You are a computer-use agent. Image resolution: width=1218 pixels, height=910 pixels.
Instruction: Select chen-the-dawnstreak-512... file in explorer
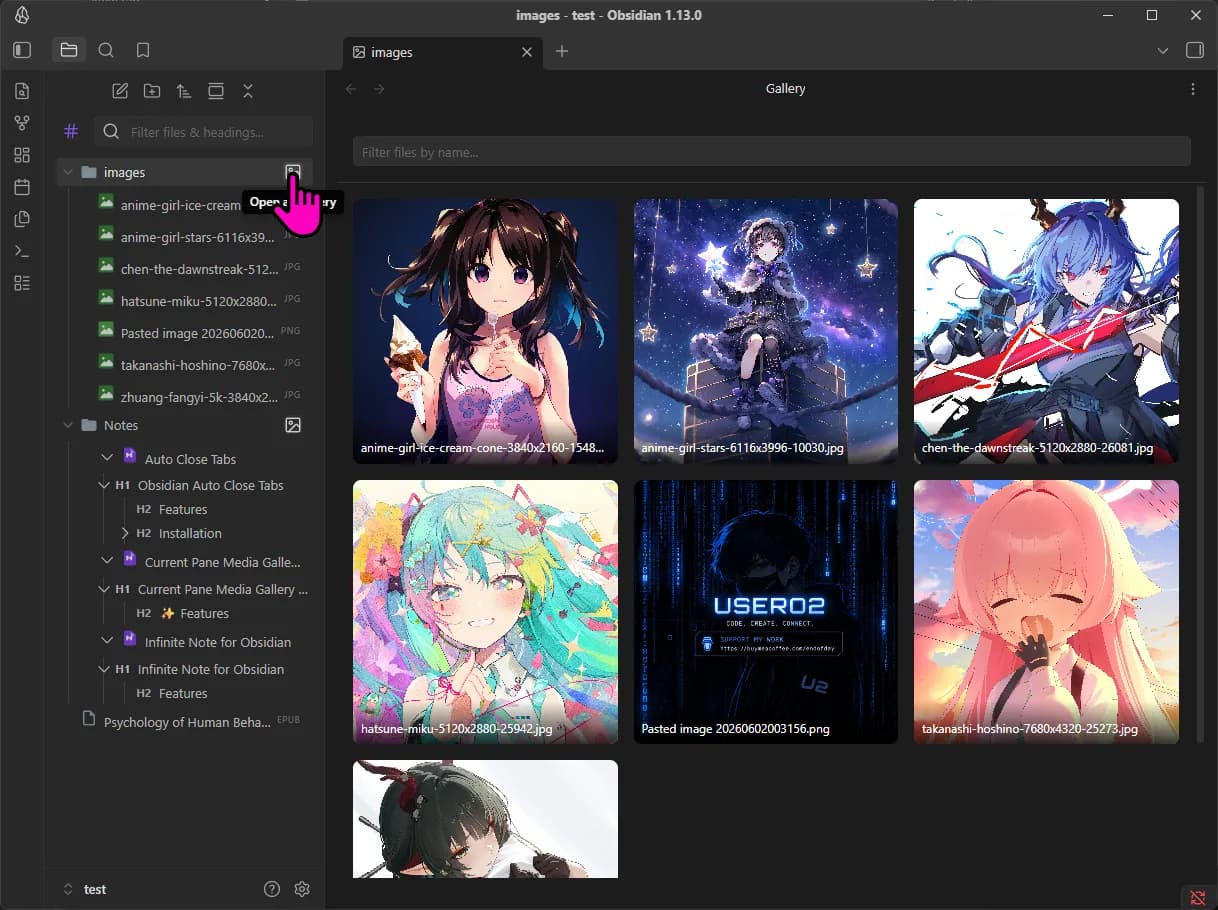(x=200, y=269)
